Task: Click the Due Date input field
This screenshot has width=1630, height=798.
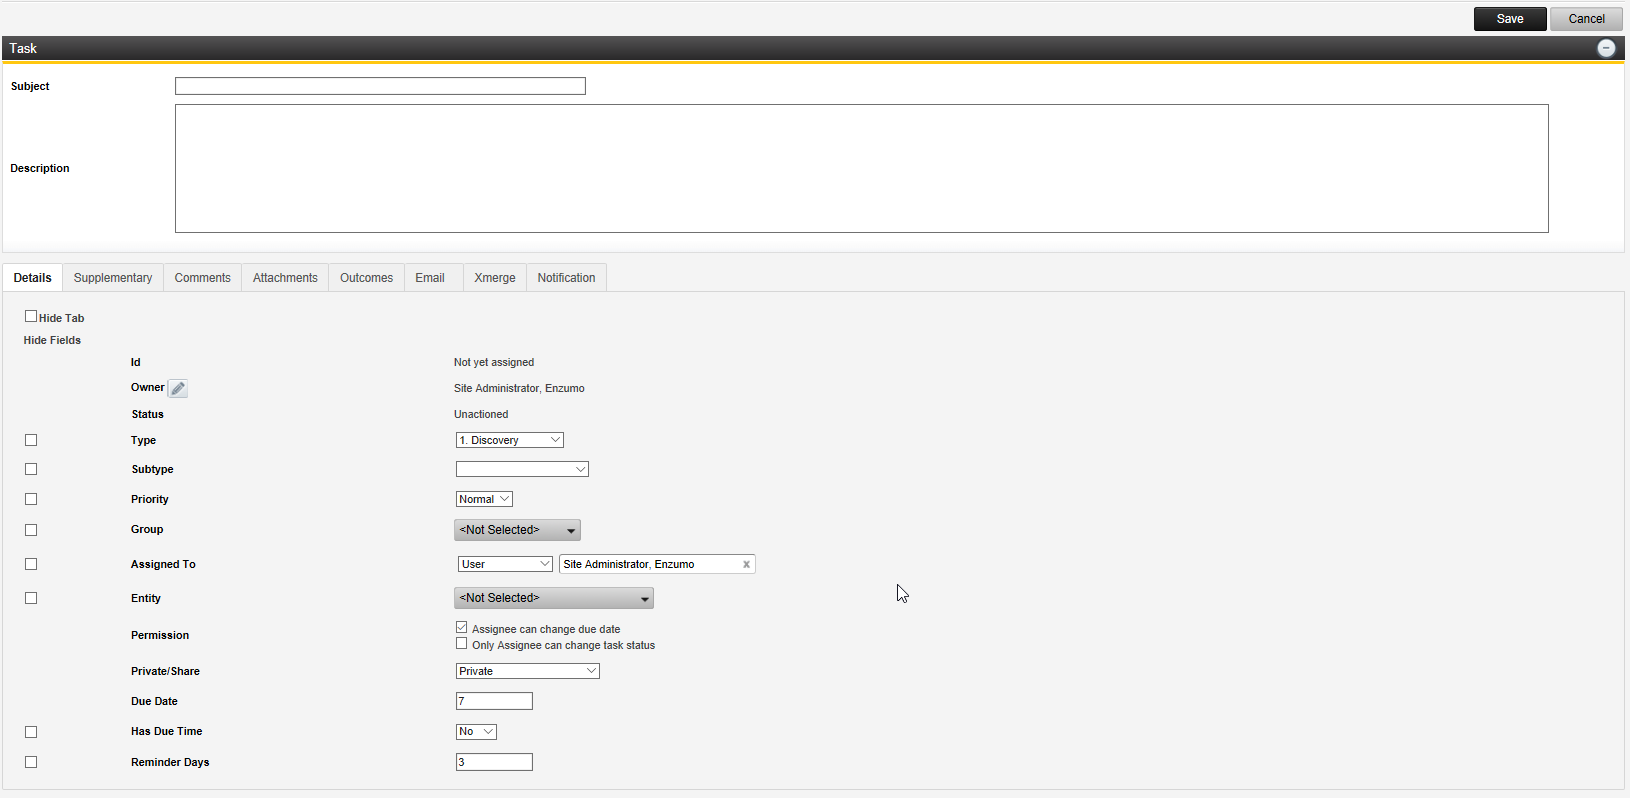Action: 494,701
